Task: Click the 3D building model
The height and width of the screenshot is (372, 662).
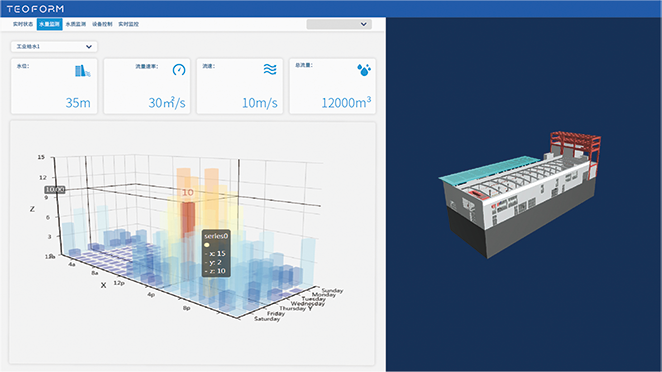Action: pos(520,195)
